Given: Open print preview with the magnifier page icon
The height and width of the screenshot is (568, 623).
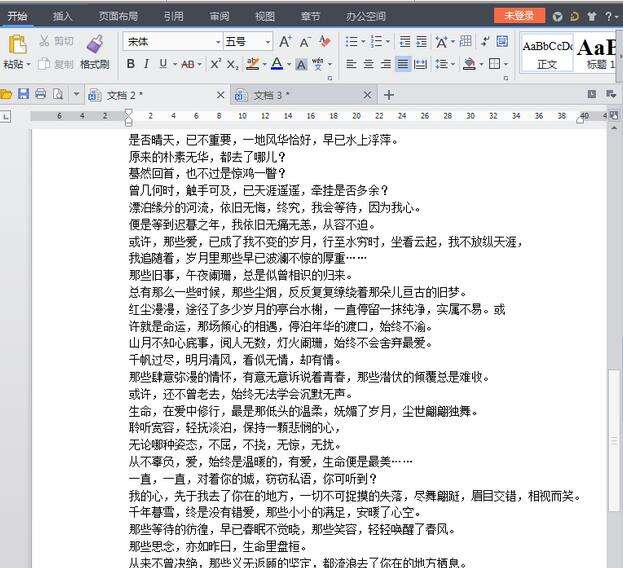Looking at the screenshot, I should click(58, 95).
